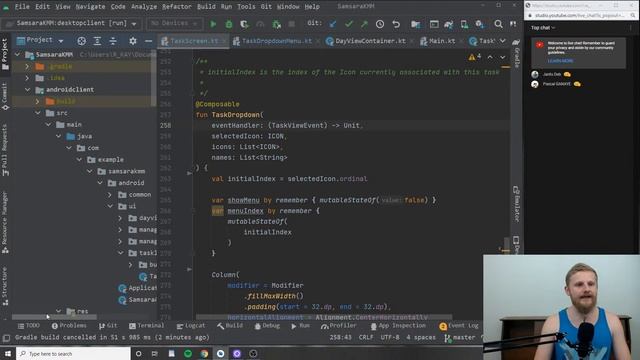This screenshot has height=360, width=640.
Task: Expand the gradle folder
Action: (28, 66)
